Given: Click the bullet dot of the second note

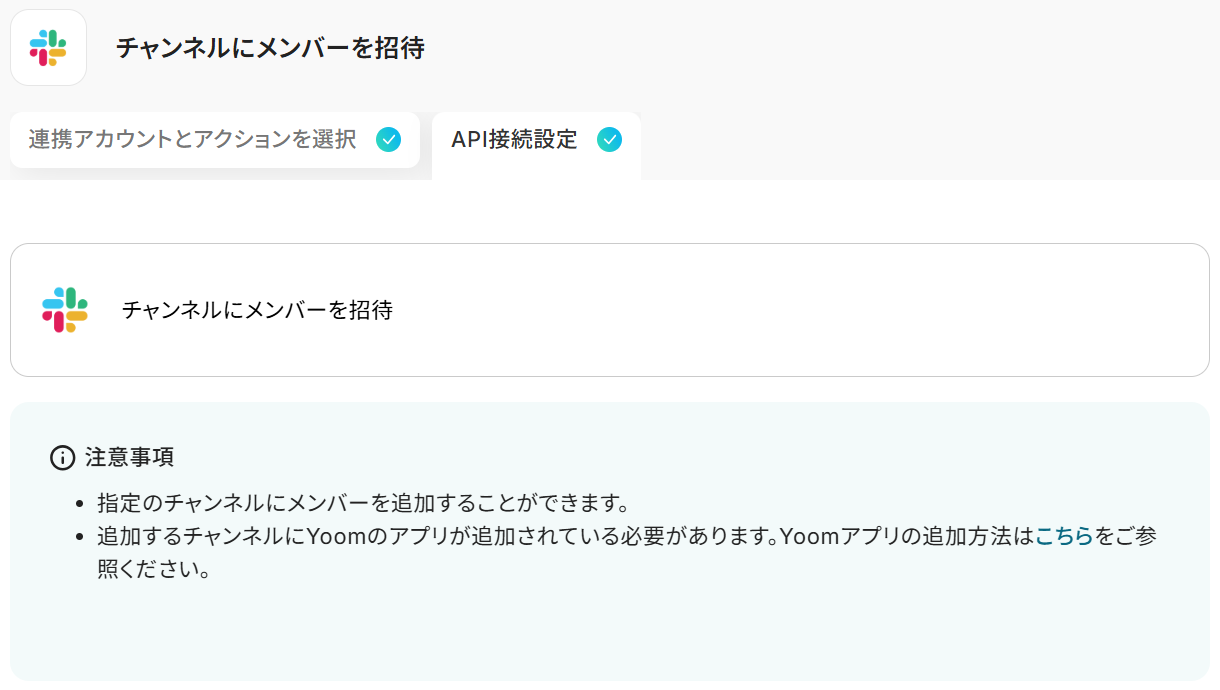Looking at the screenshot, I should tap(79, 537).
